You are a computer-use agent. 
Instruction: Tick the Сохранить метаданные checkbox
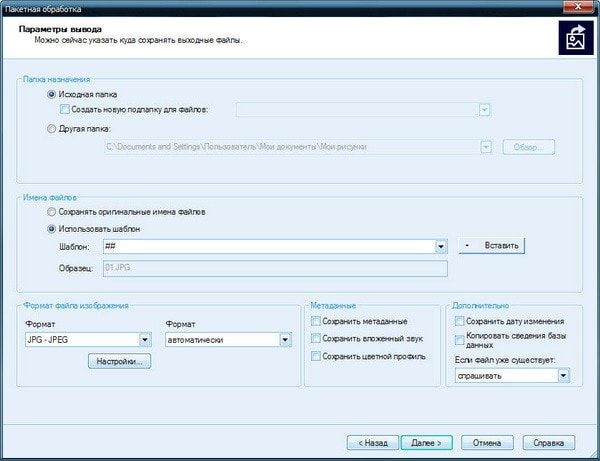tap(316, 321)
